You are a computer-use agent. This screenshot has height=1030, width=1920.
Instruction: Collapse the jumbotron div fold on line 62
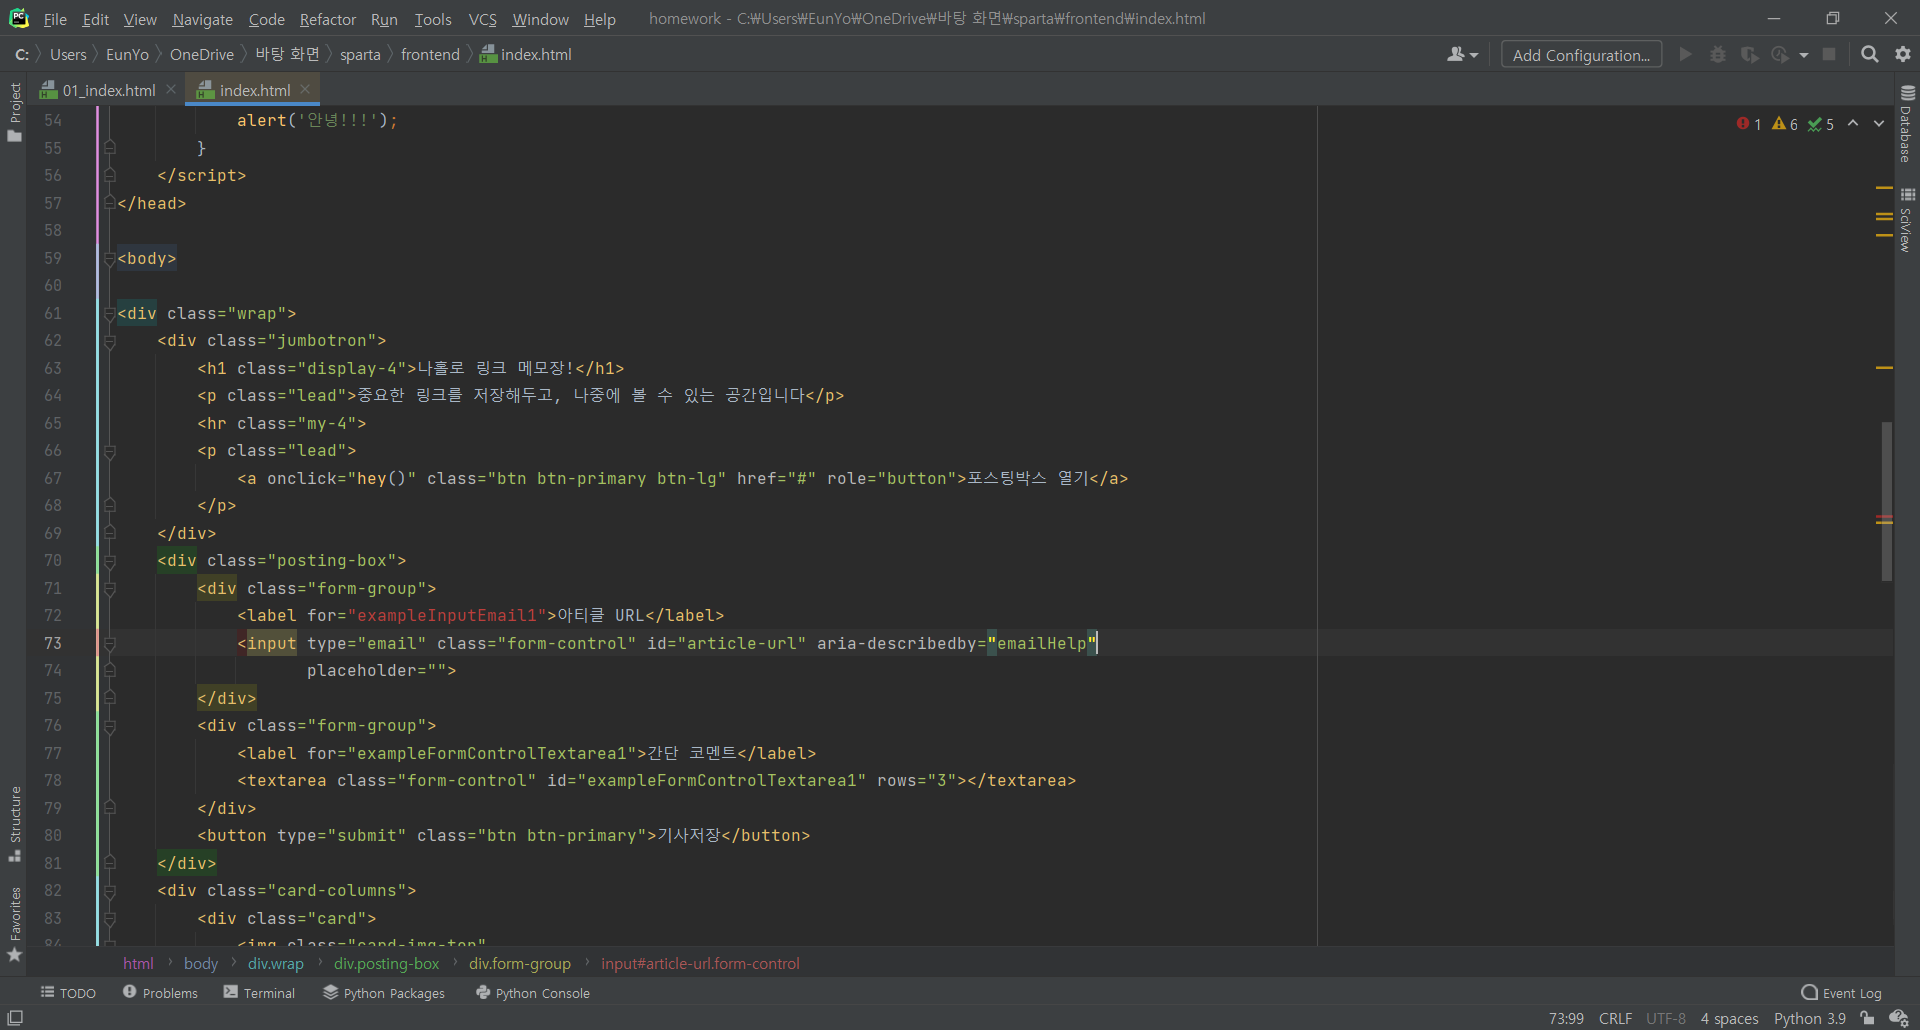click(x=110, y=341)
